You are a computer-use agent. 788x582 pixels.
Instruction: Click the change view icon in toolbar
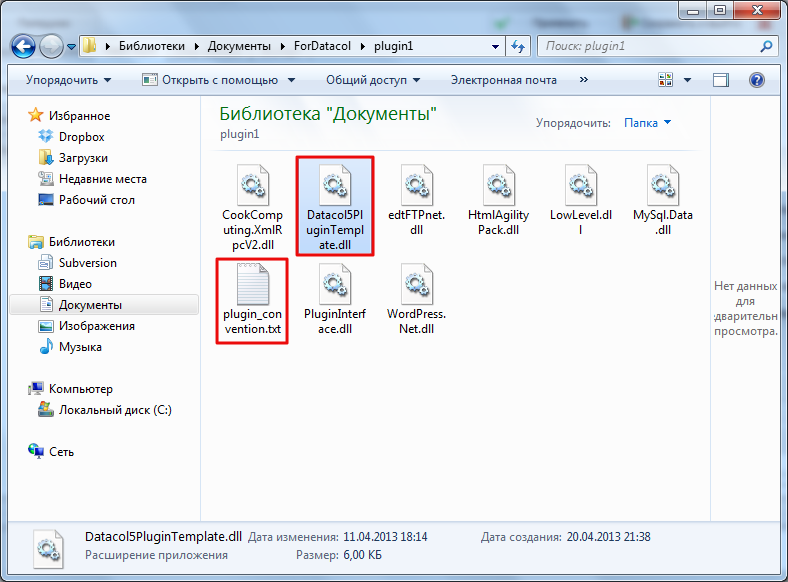[x=665, y=79]
